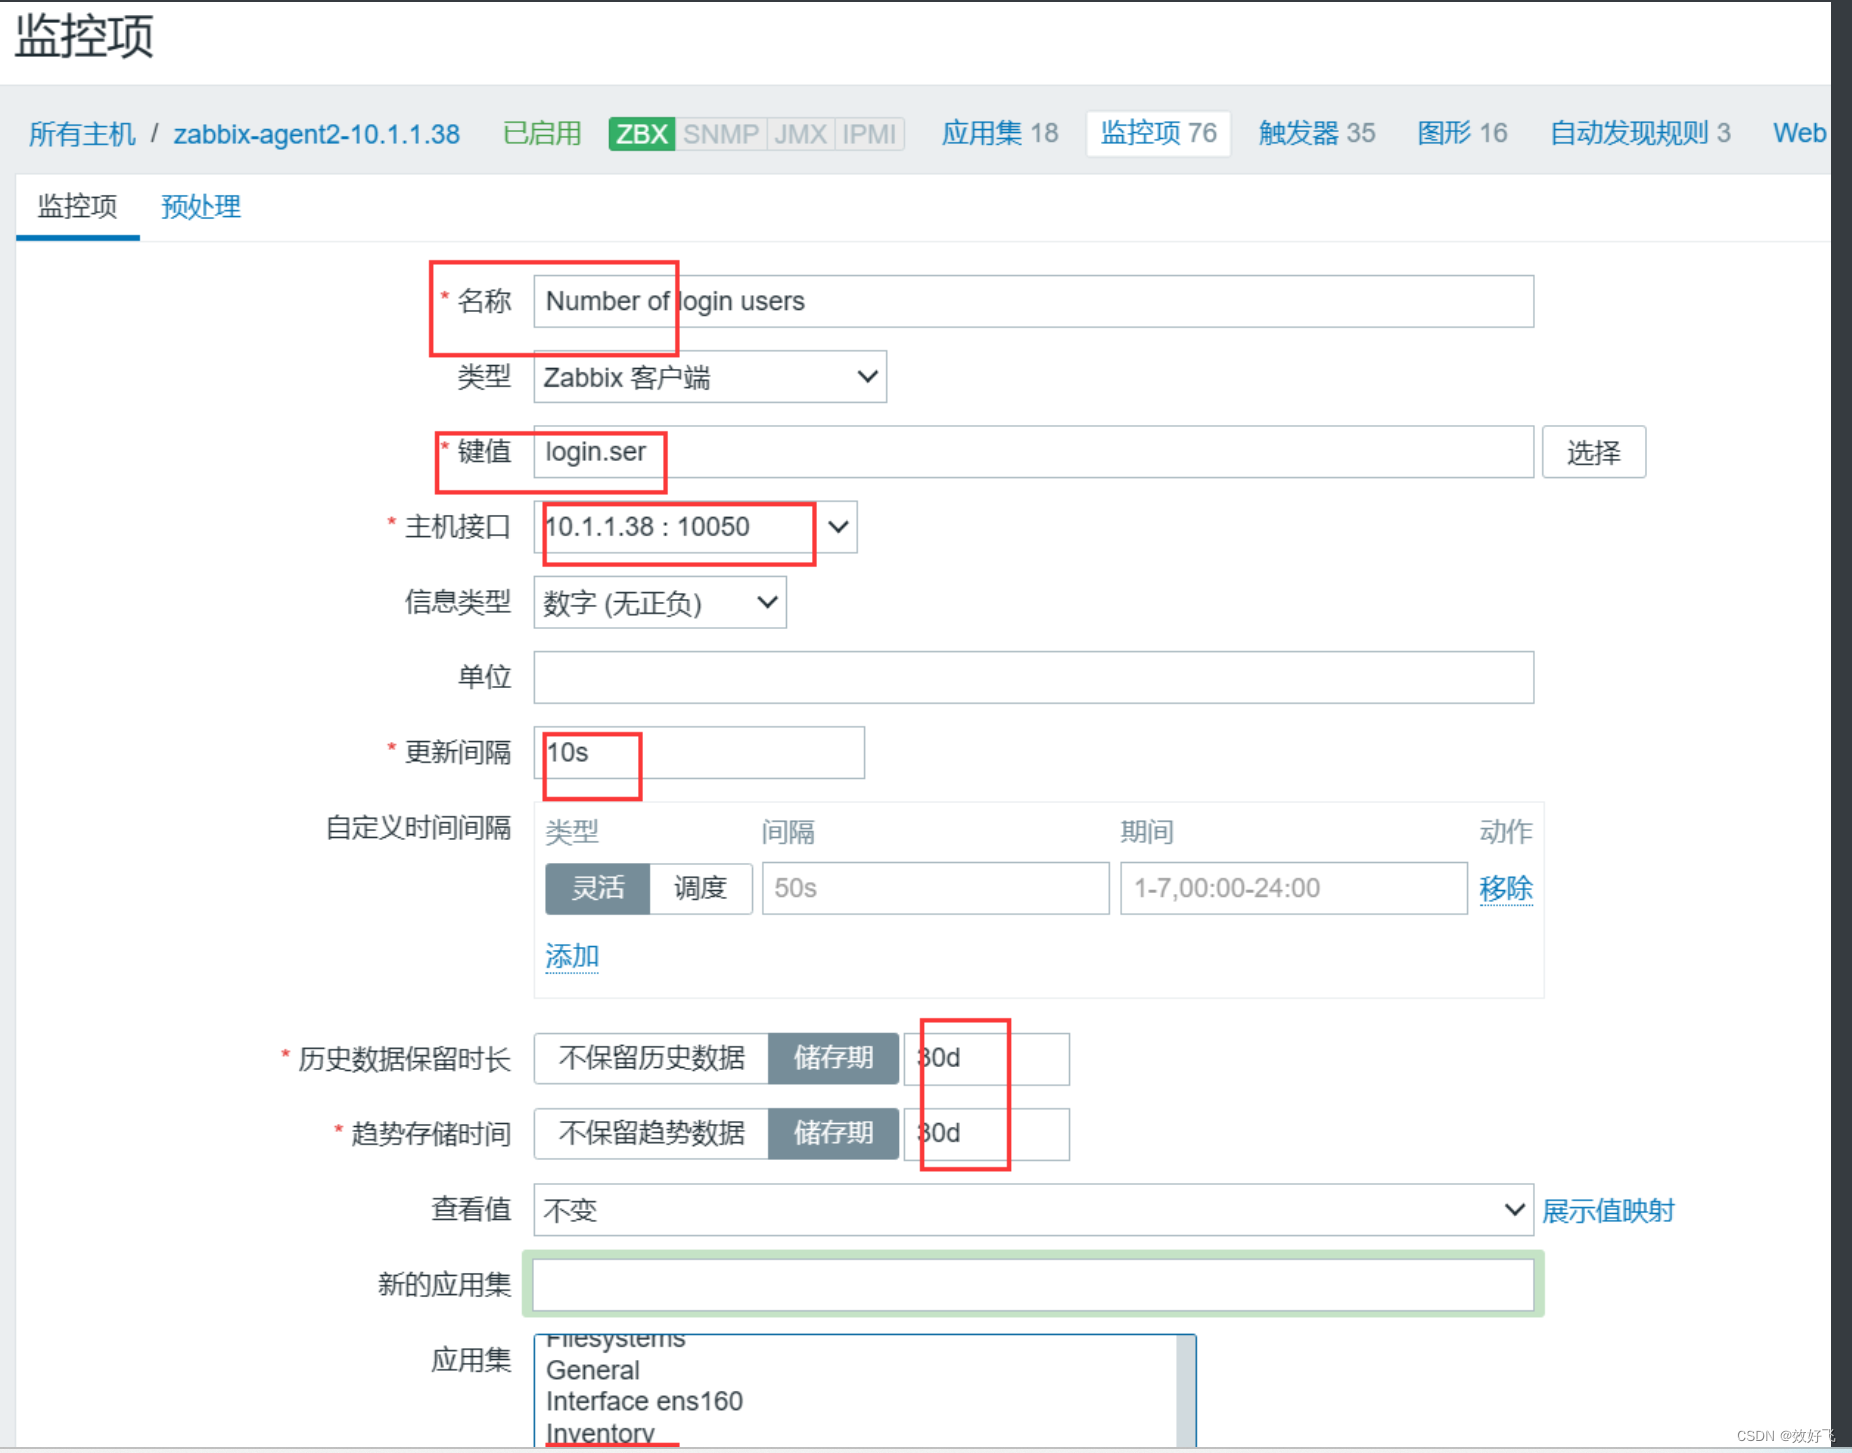Image resolution: width=1852 pixels, height=1453 pixels.
Task: Expand the 查看值 不变 dropdown
Action: (1033, 1210)
